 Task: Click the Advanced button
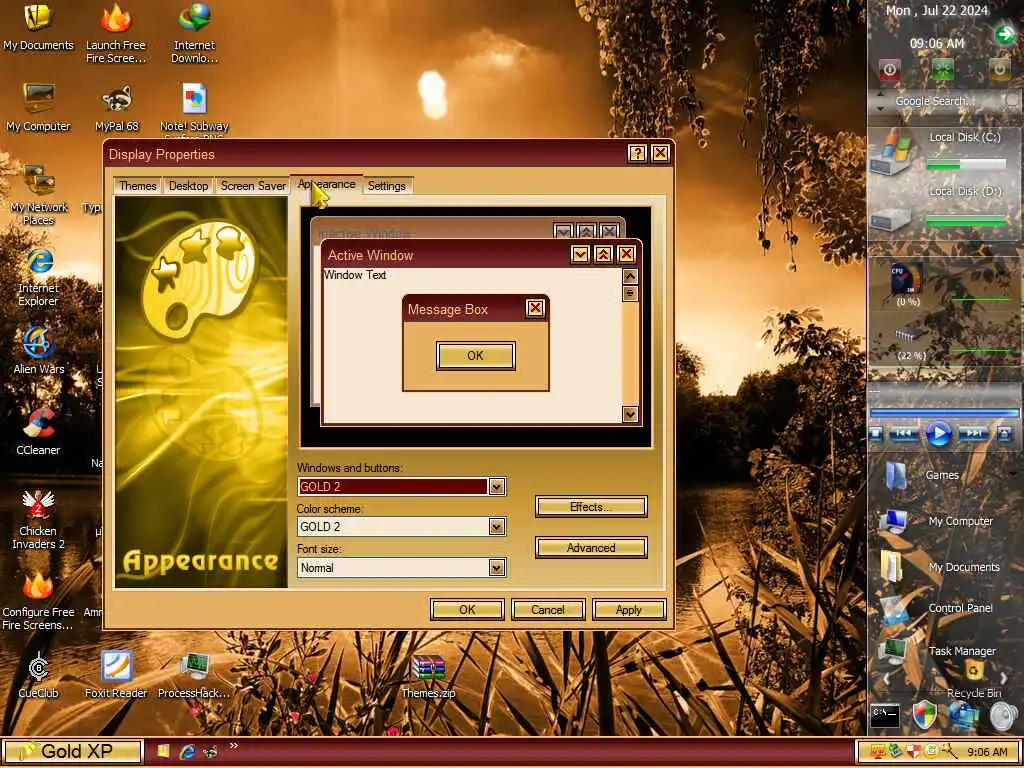click(x=591, y=548)
